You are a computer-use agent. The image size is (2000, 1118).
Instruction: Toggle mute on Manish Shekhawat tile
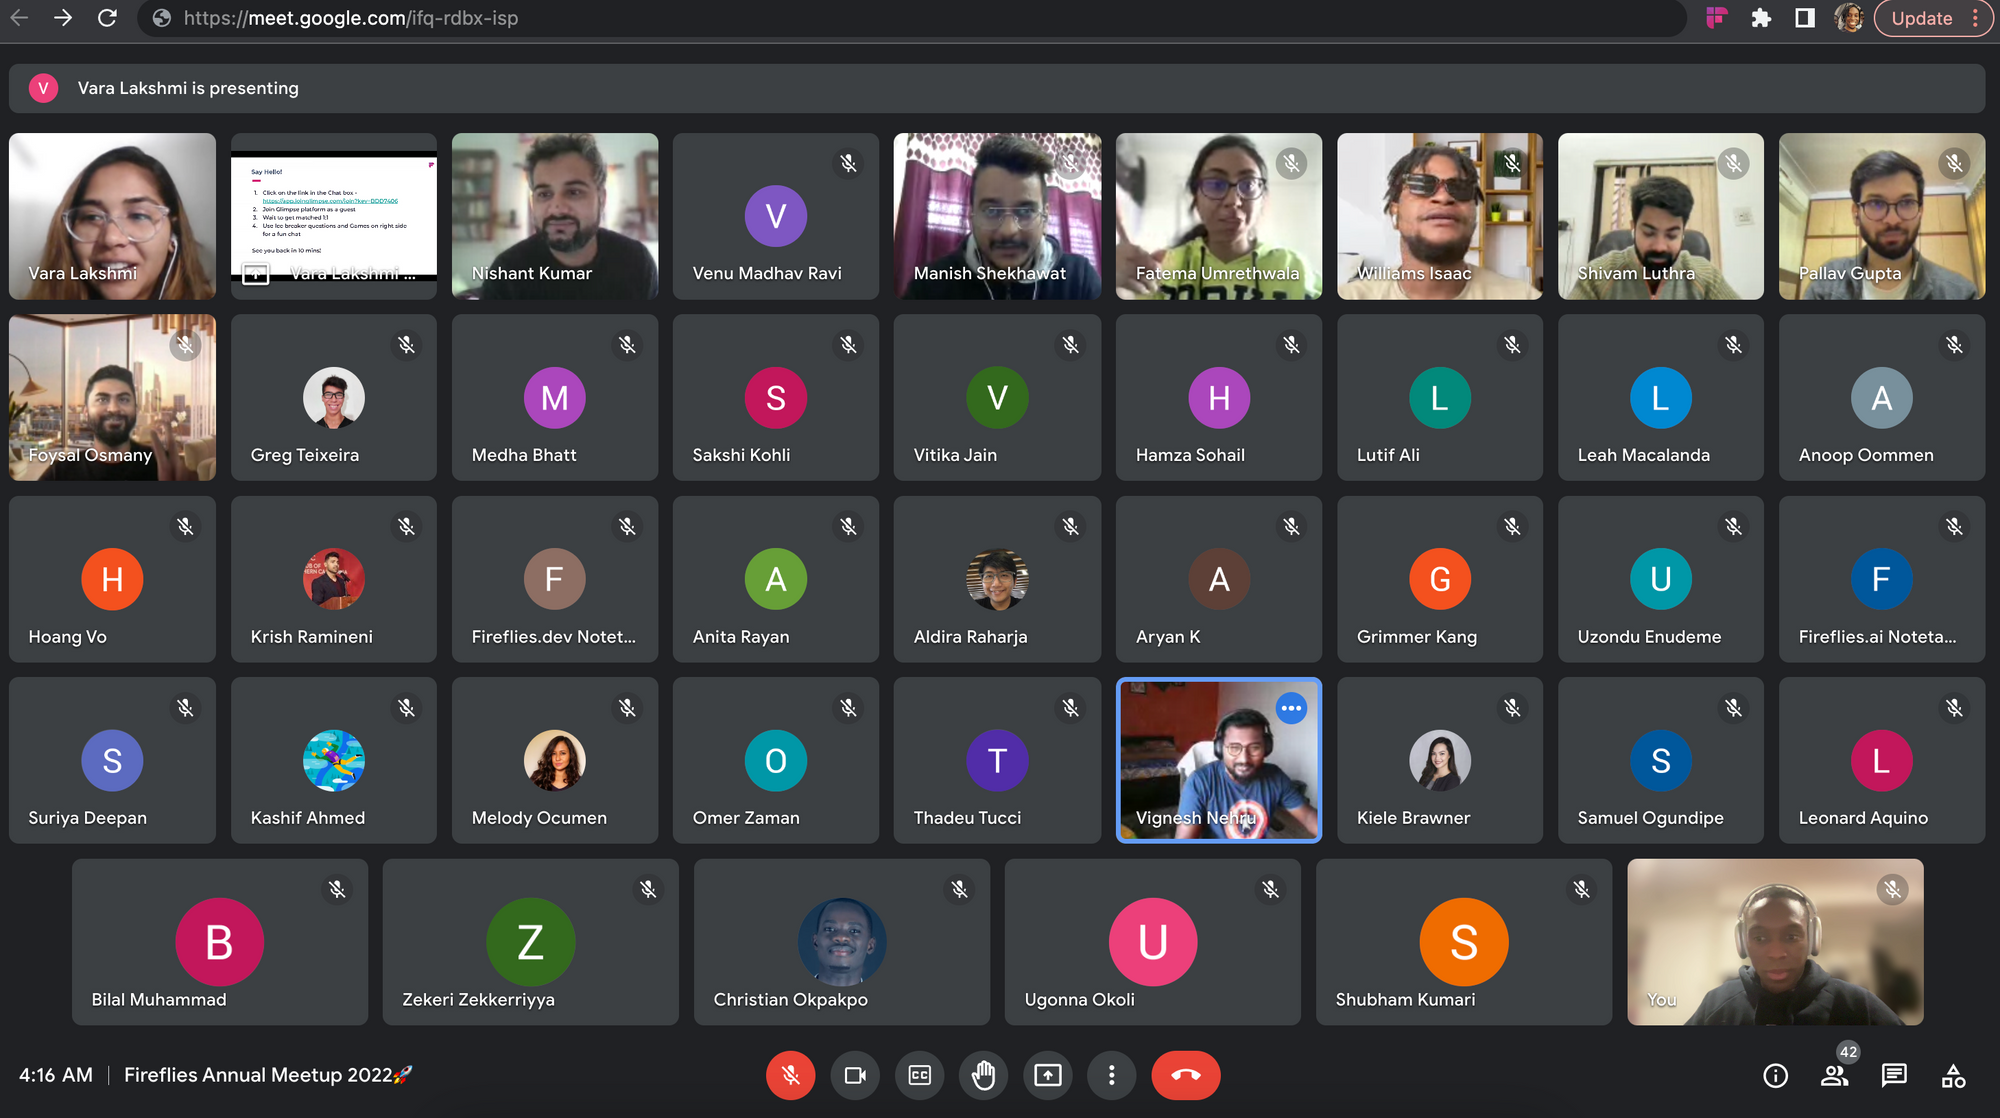click(1070, 165)
